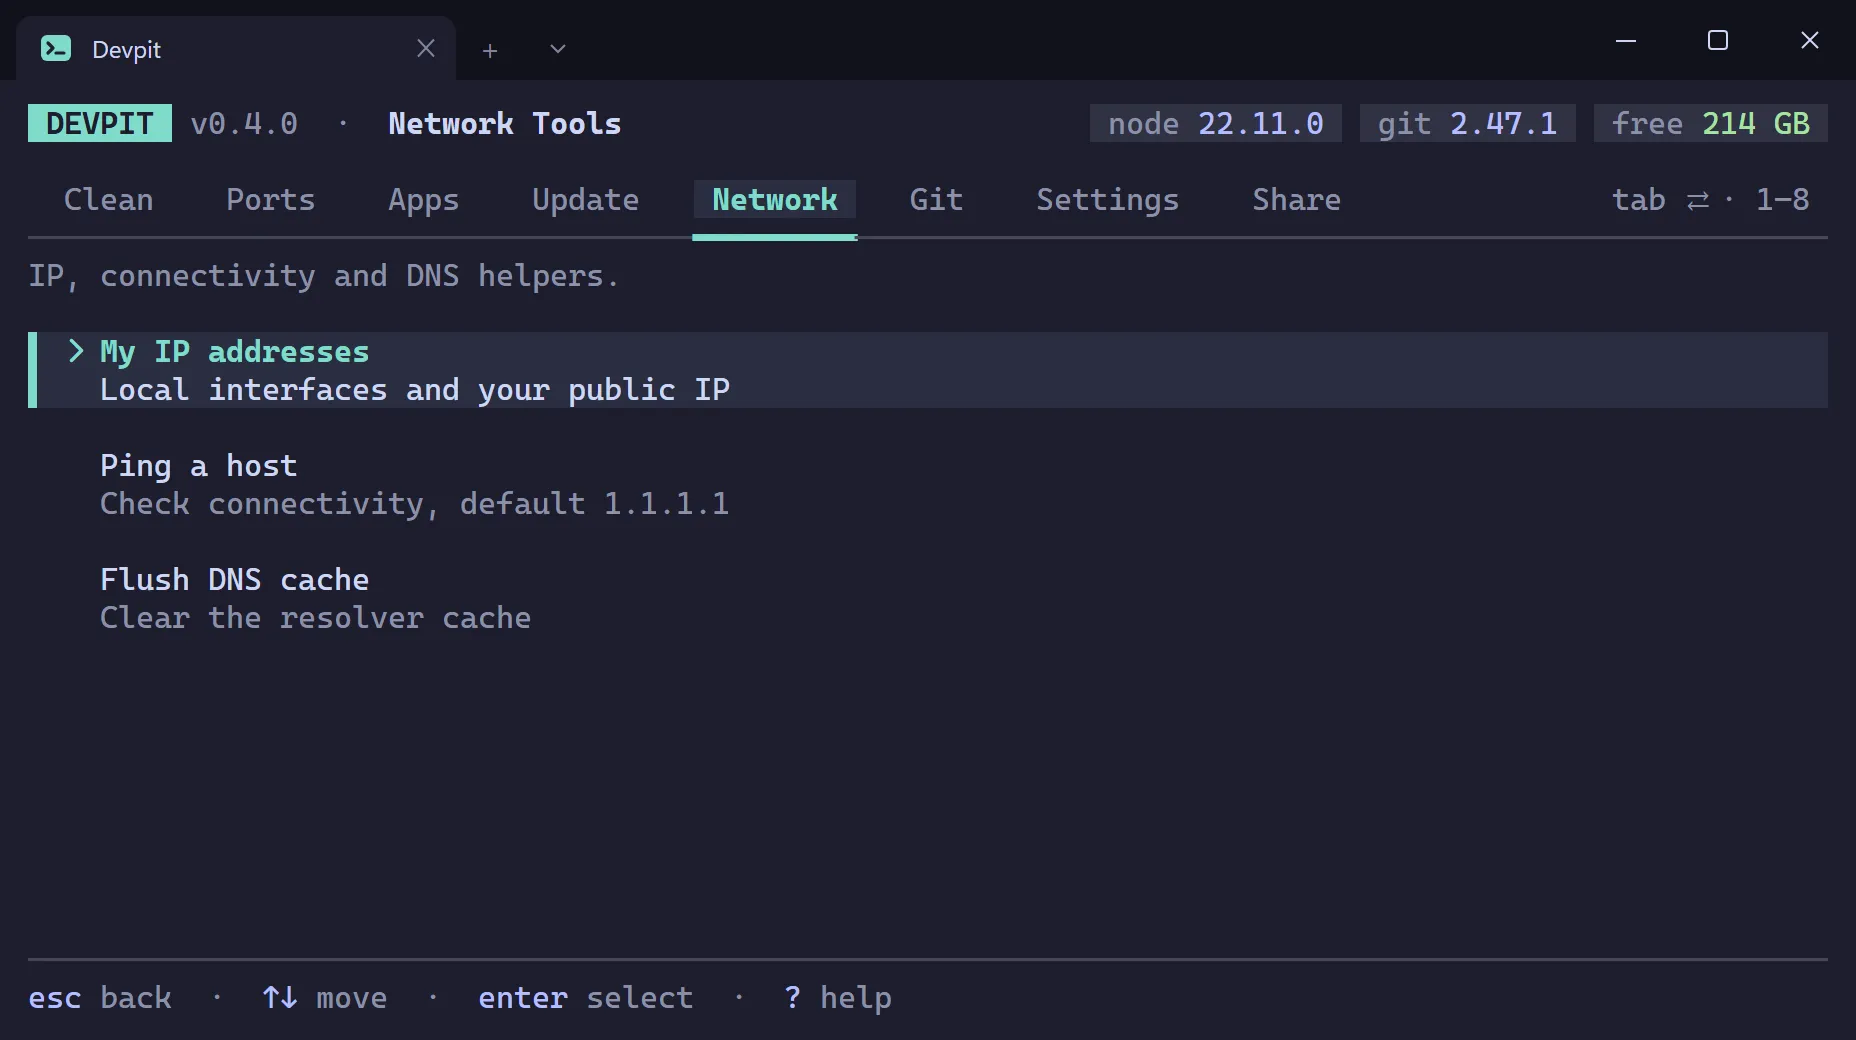This screenshot has width=1856, height=1040.
Task: Click the 1–8 tab shortcut hint
Action: [1783, 200]
